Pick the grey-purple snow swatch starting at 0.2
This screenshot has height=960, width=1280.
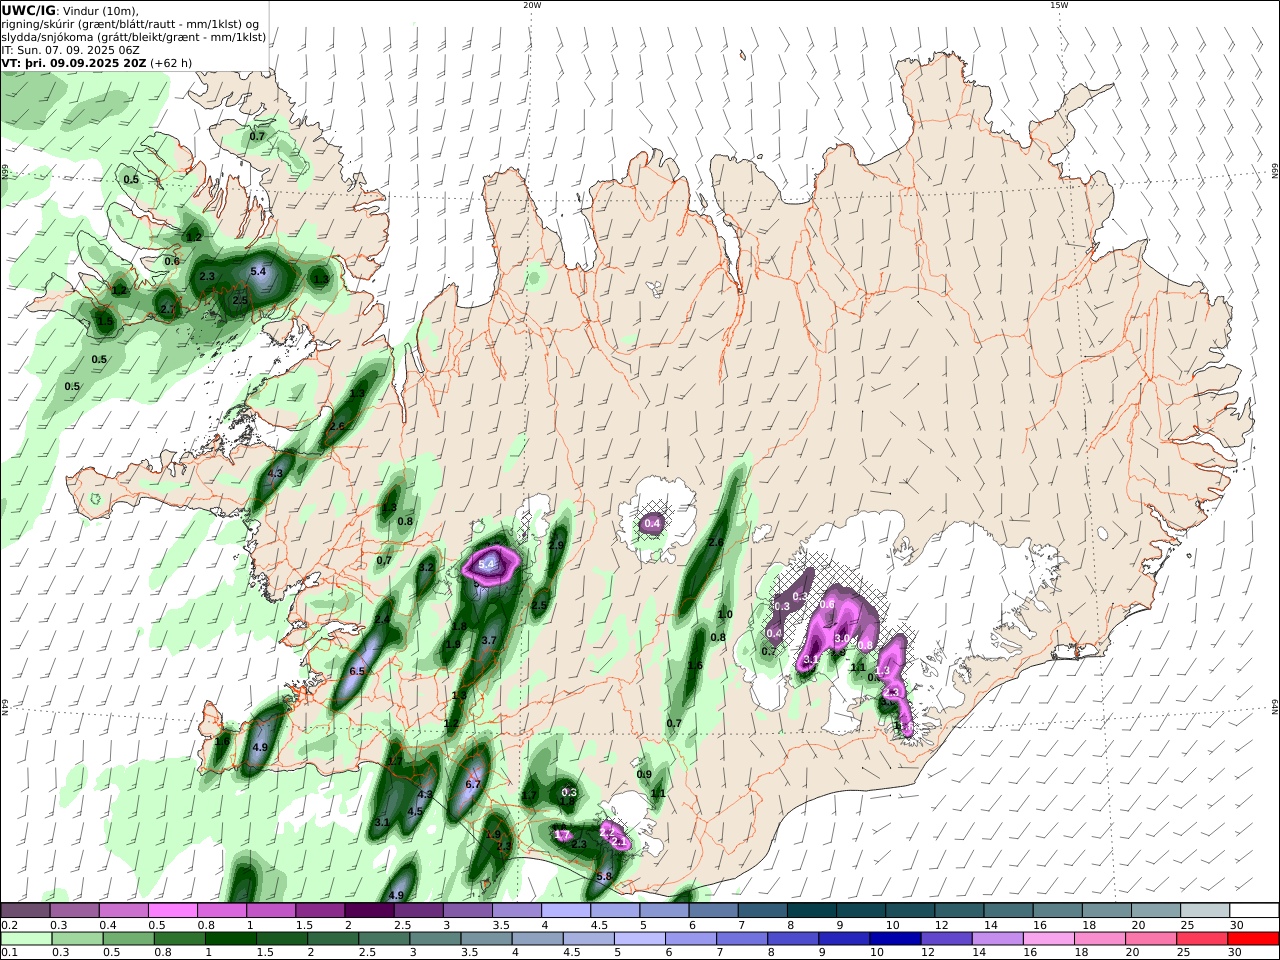pos(25,910)
